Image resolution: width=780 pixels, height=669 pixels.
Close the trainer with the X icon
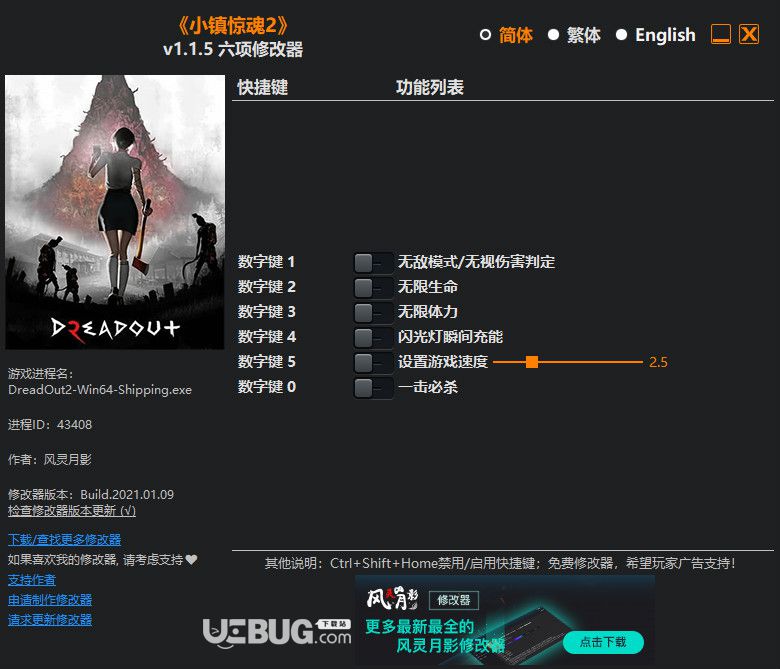(x=749, y=34)
